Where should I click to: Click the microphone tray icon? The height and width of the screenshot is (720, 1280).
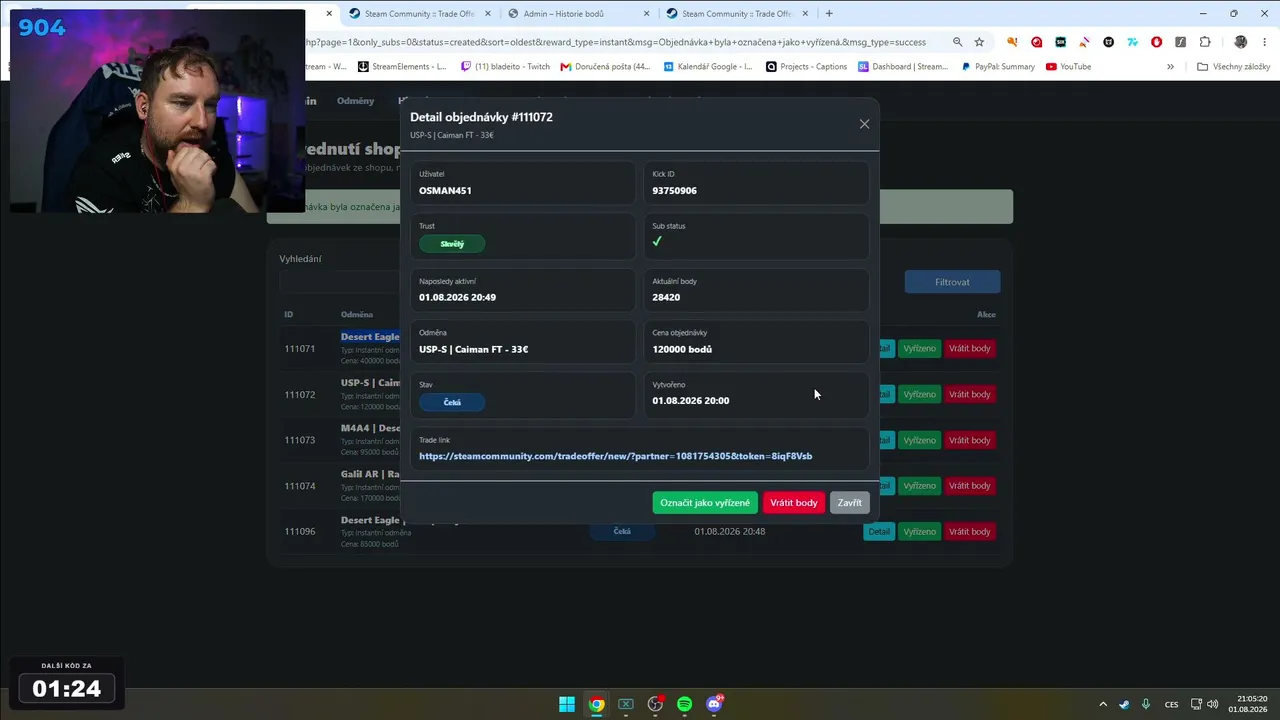coord(1146,704)
